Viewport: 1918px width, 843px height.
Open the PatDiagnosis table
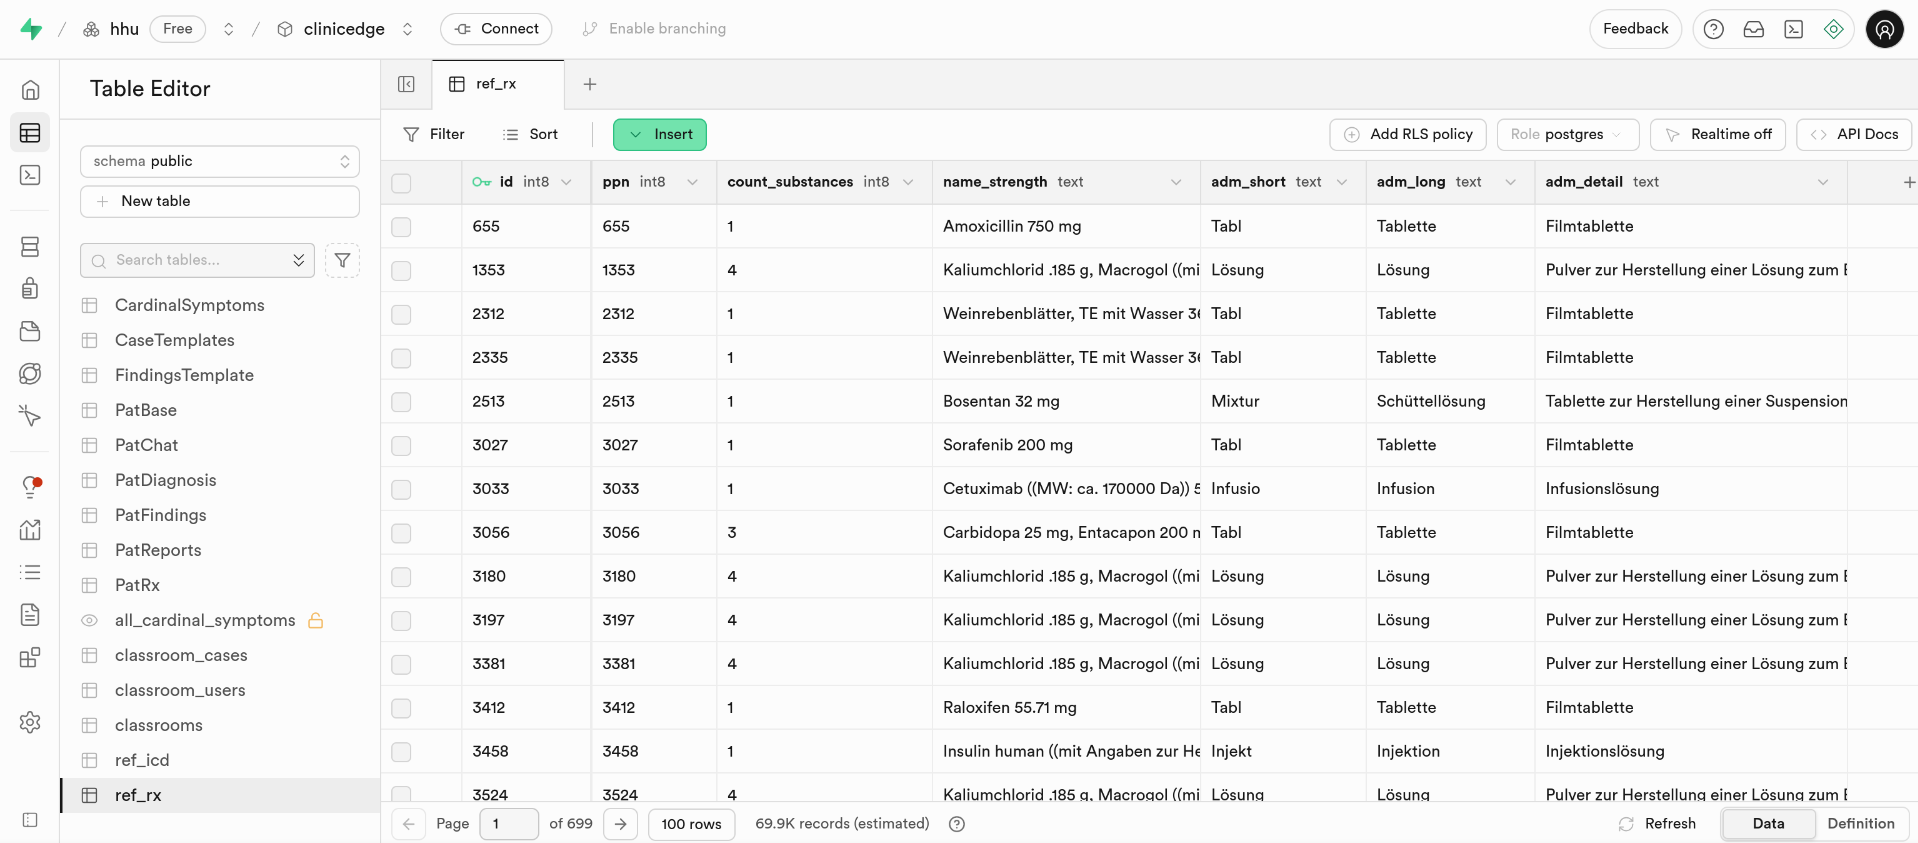point(165,480)
